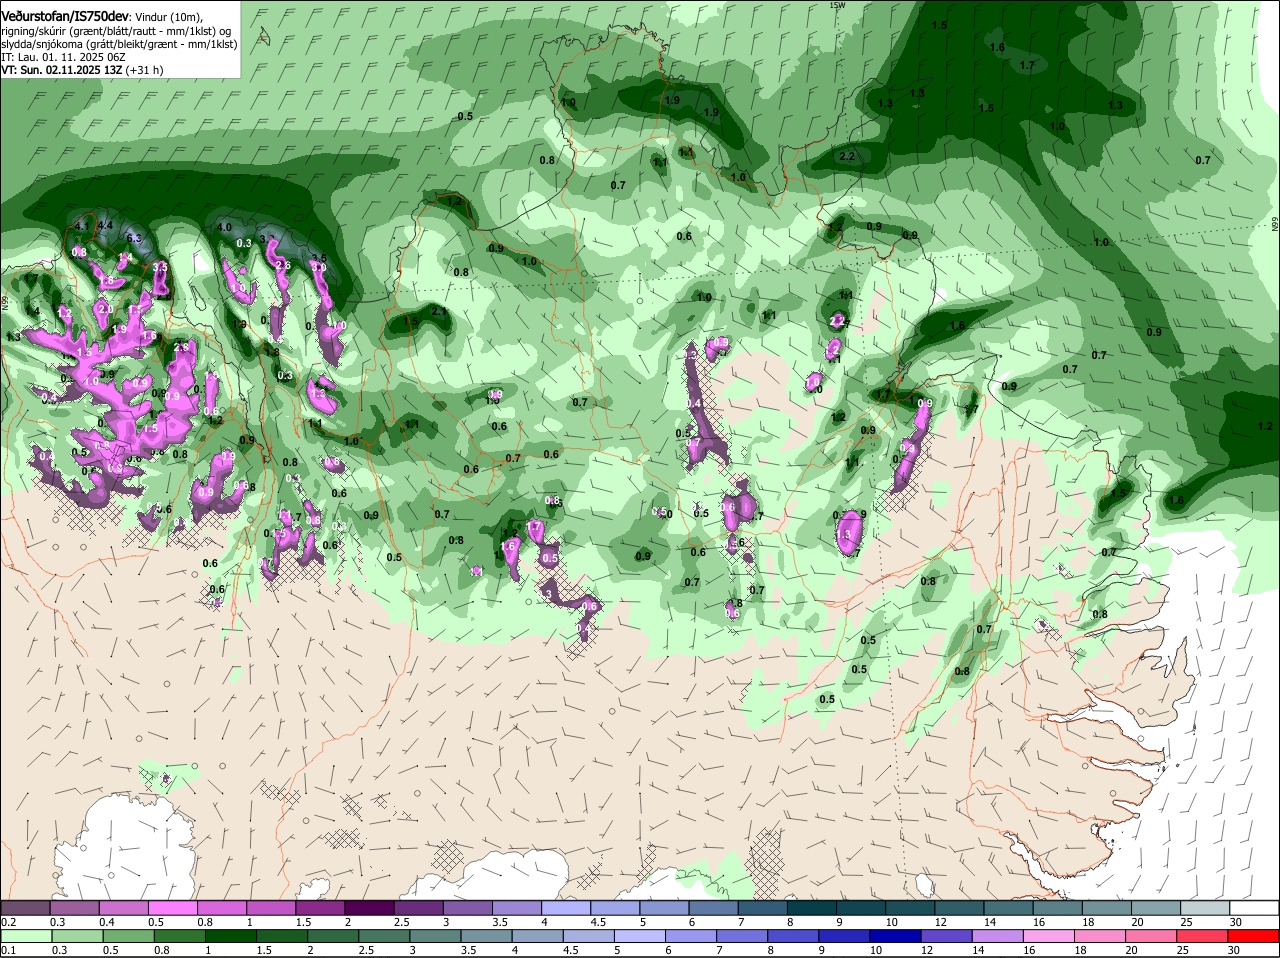The height and width of the screenshot is (958, 1280).
Task: Pick the dark teal snow swatch labeled 9
Action: pos(861,907)
